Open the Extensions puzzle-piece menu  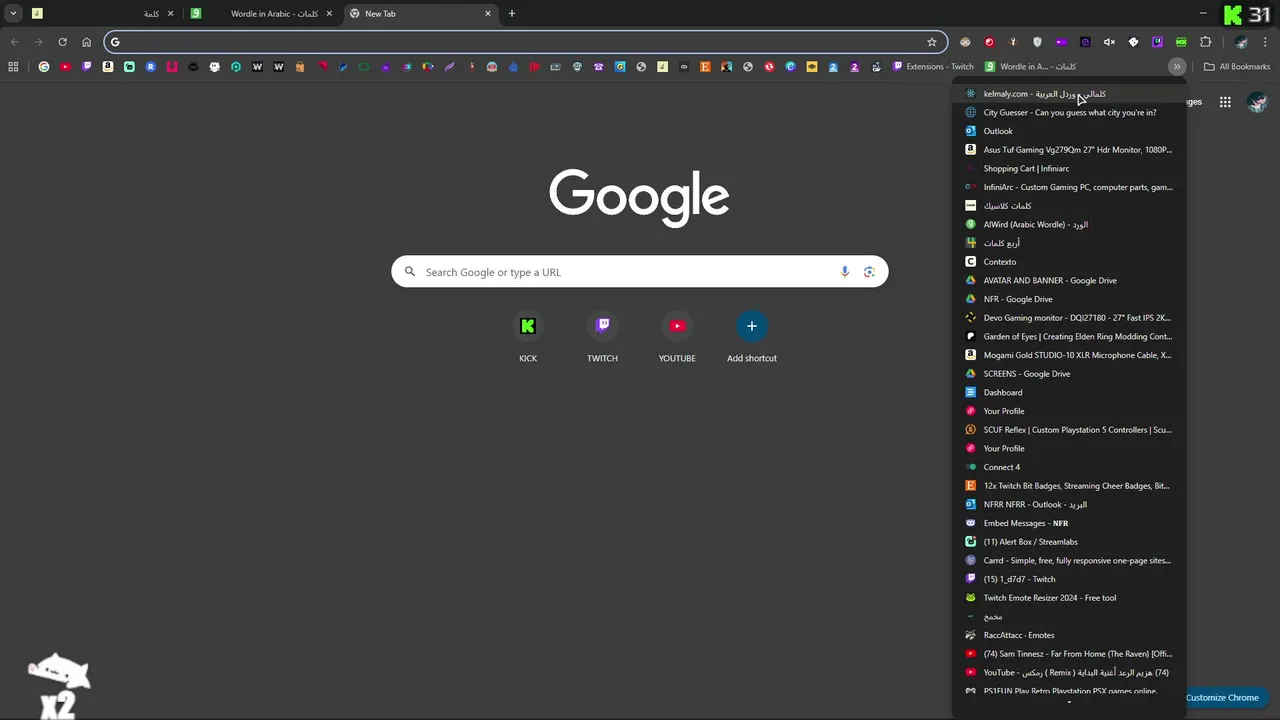(1205, 42)
